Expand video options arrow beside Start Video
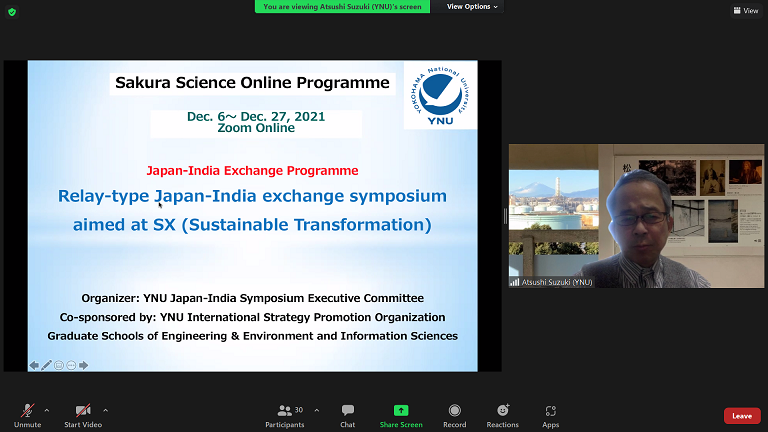The height and width of the screenshot is (432, 768). click(105, 410)
